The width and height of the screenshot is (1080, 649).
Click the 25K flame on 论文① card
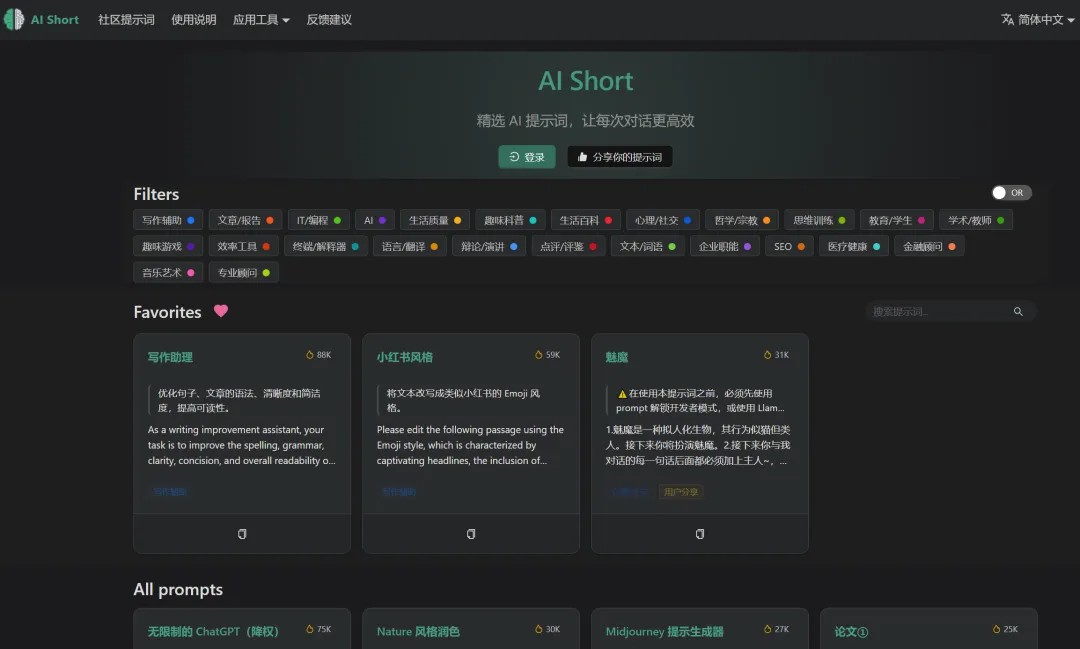click(x=996, y=629)
